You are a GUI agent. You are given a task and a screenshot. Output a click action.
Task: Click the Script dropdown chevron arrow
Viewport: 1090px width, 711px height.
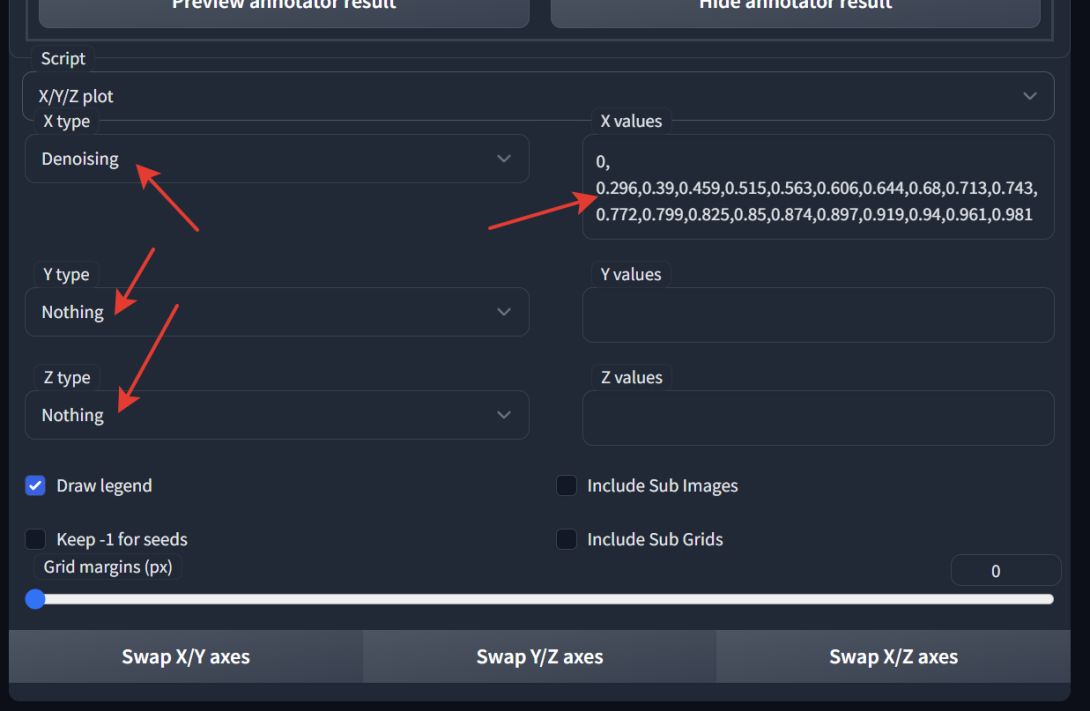[x=1030, y=96]
